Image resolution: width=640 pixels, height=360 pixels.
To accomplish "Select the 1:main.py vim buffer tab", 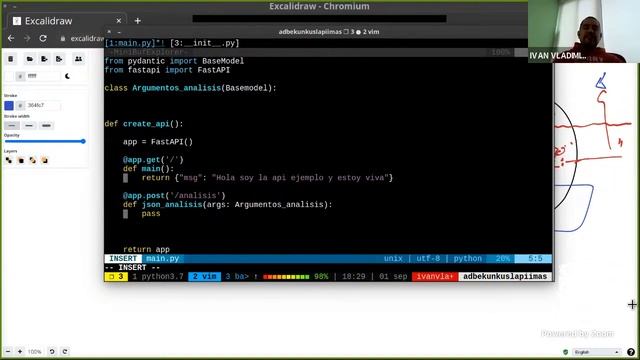I will coord(135,43).
